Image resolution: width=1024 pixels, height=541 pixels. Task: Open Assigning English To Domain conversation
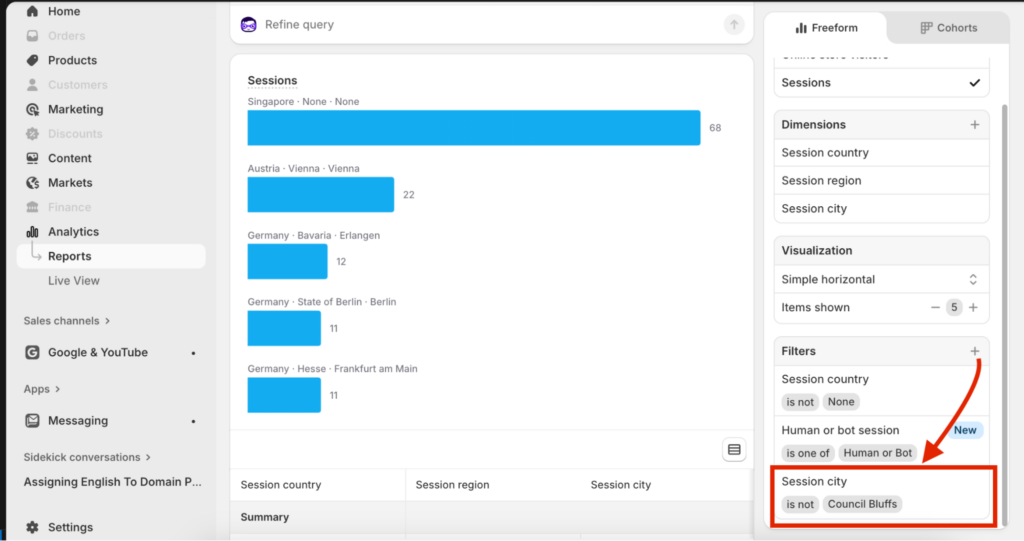112,482
